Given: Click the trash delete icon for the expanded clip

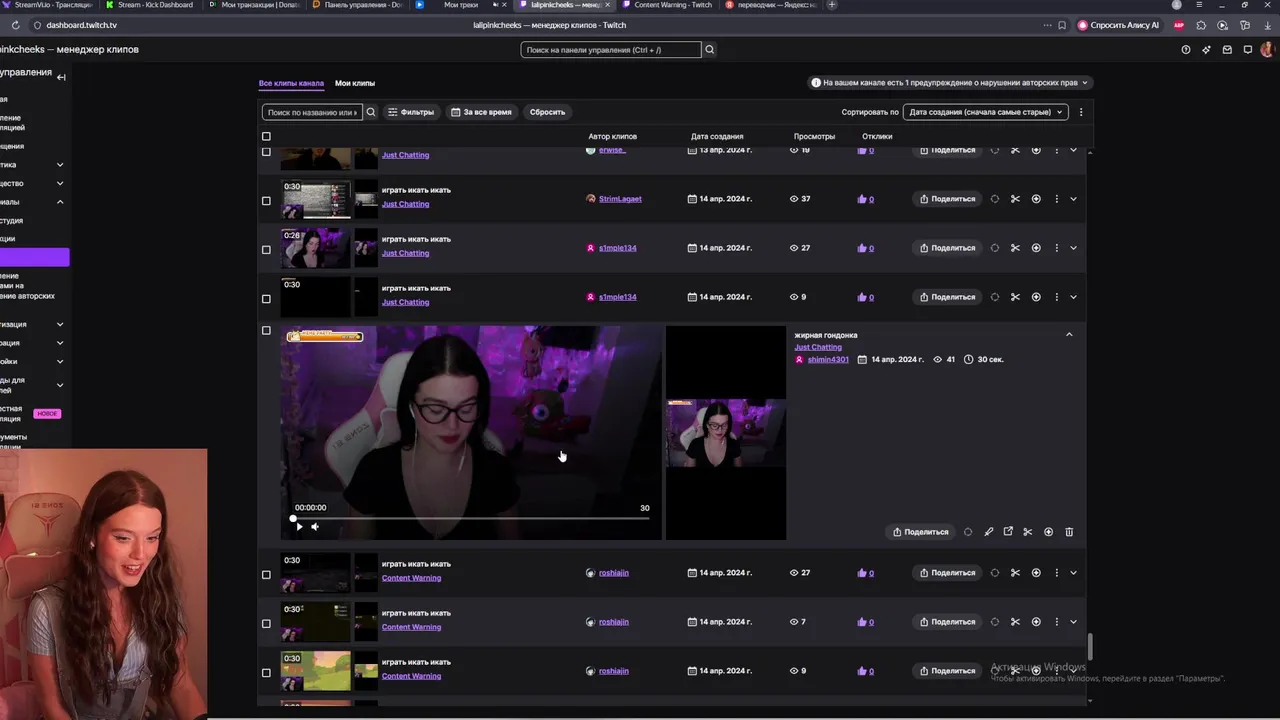Looking at the screenshot, I should (1069, 532).
